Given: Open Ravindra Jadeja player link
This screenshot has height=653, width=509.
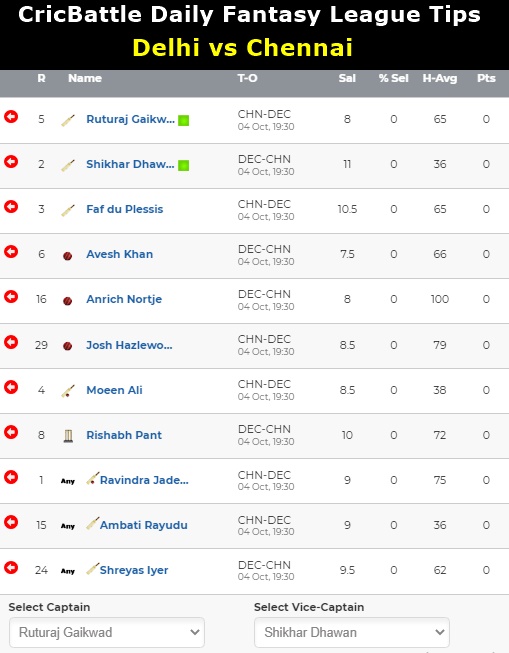Looking at the screenshot, I should click(144, 480).
